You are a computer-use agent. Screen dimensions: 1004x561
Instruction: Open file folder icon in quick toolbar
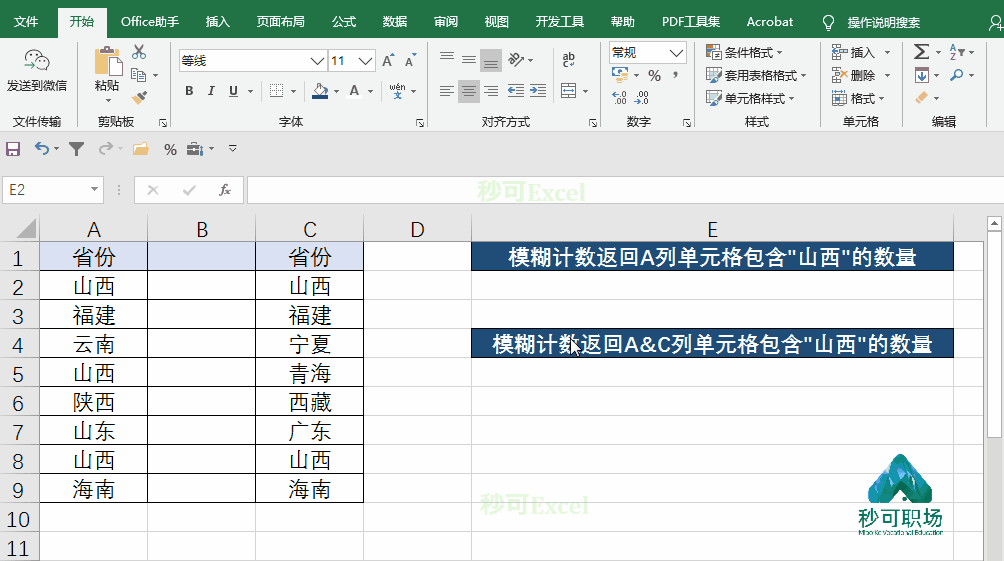140,149
